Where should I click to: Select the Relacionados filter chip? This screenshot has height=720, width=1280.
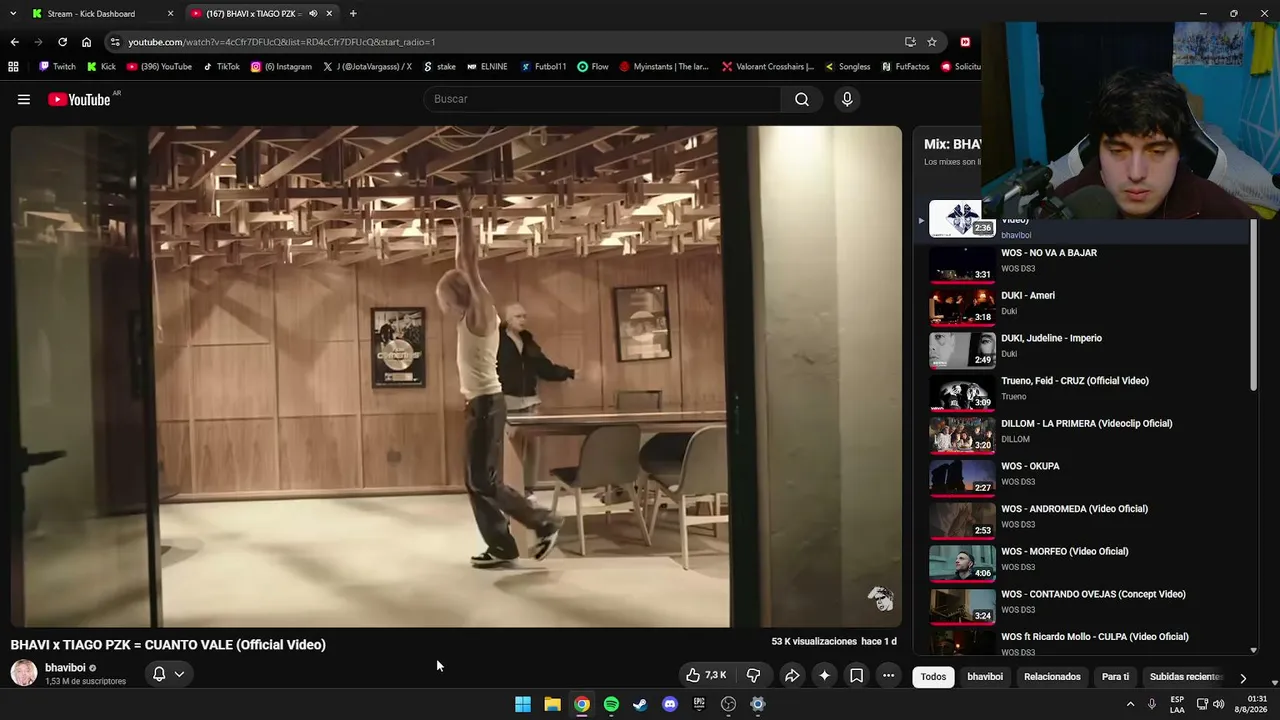[1052, 677]
